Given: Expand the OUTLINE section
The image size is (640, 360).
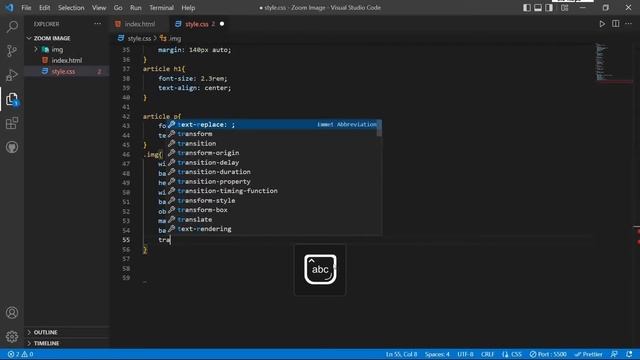Looking at the screenshot, I should (x=67, y=332).
